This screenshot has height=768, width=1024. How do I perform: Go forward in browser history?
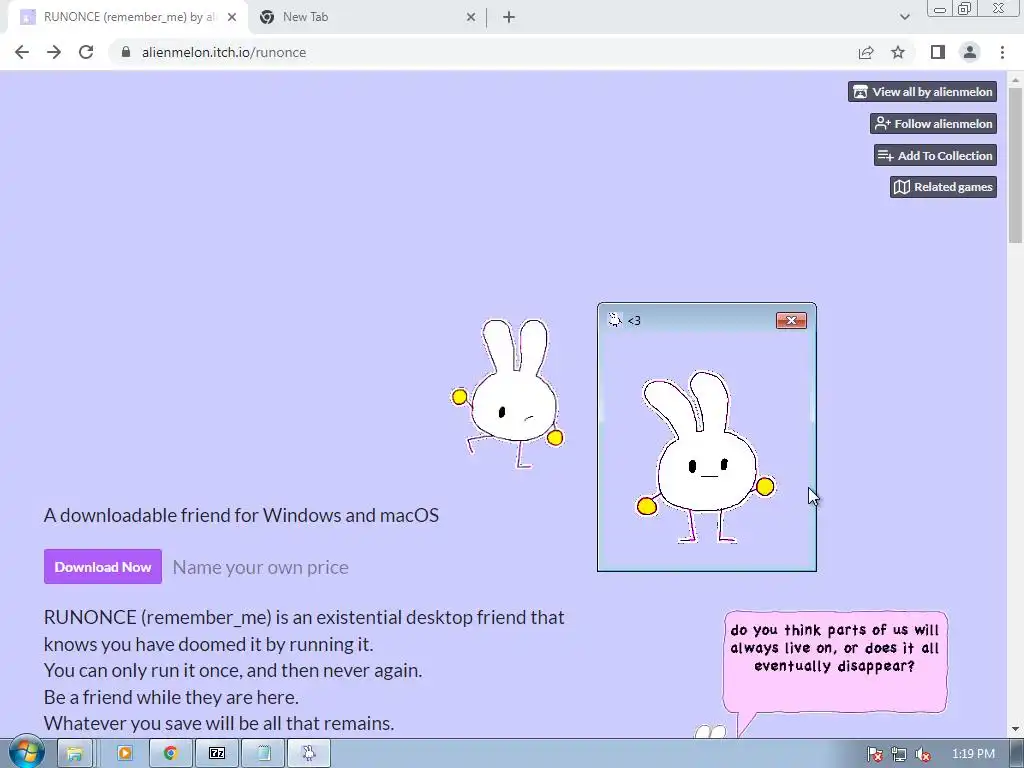pos(54,52)
